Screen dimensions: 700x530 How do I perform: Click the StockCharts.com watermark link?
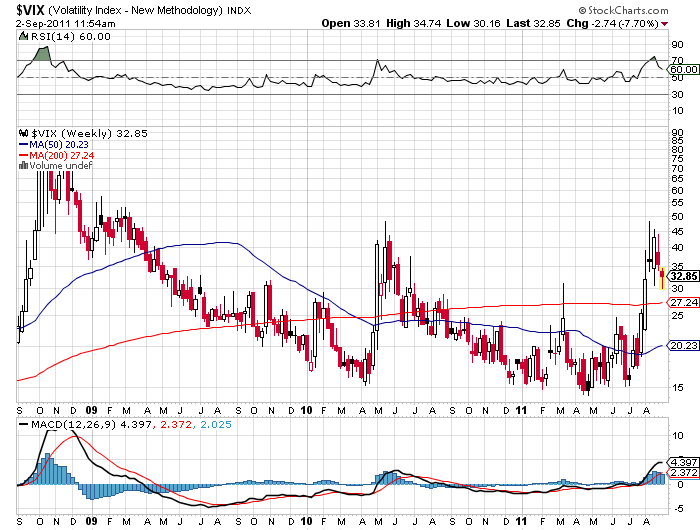click(628, 10)
